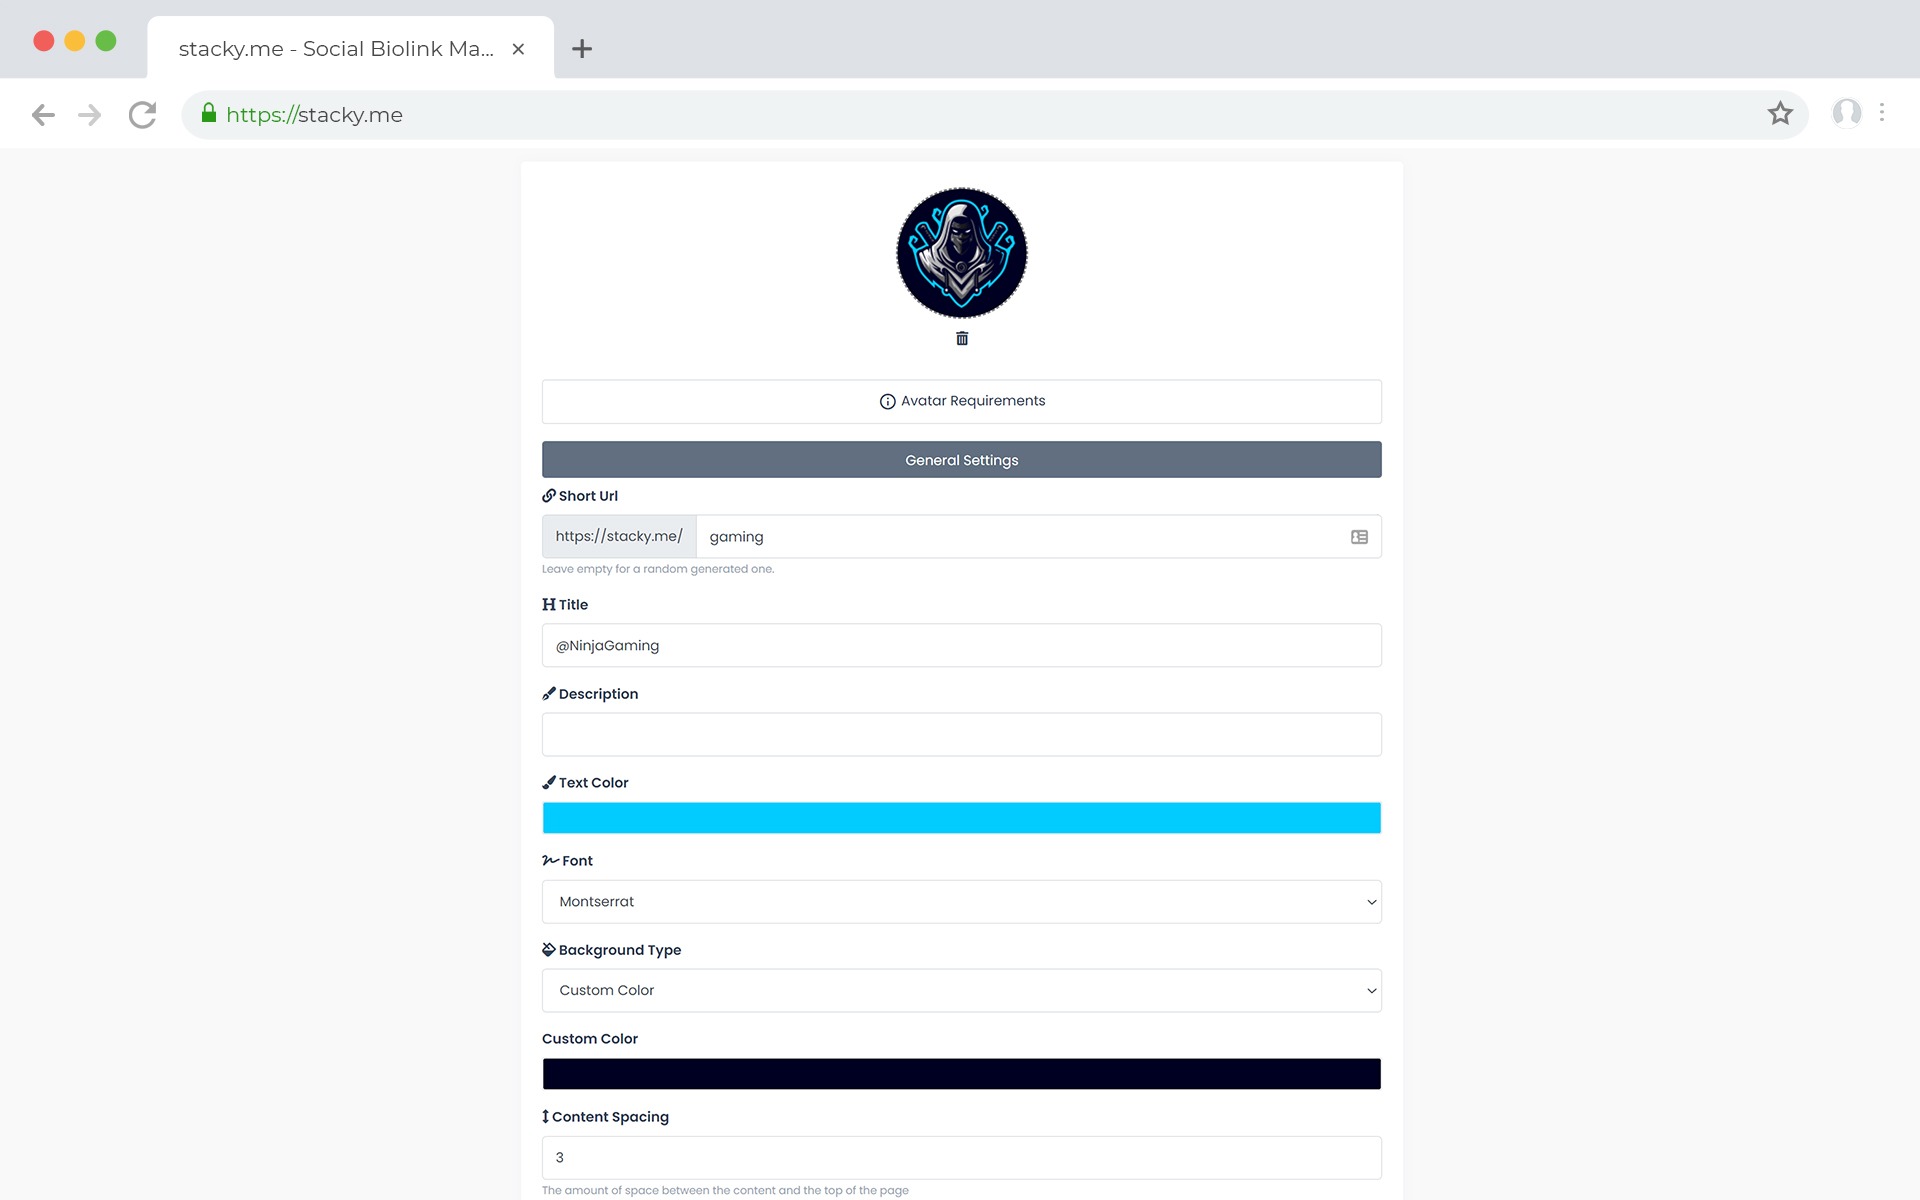This screenshot has width=1920, height=1200.
Task: Click the forward navigation arrow
Action: pos(90,115)
